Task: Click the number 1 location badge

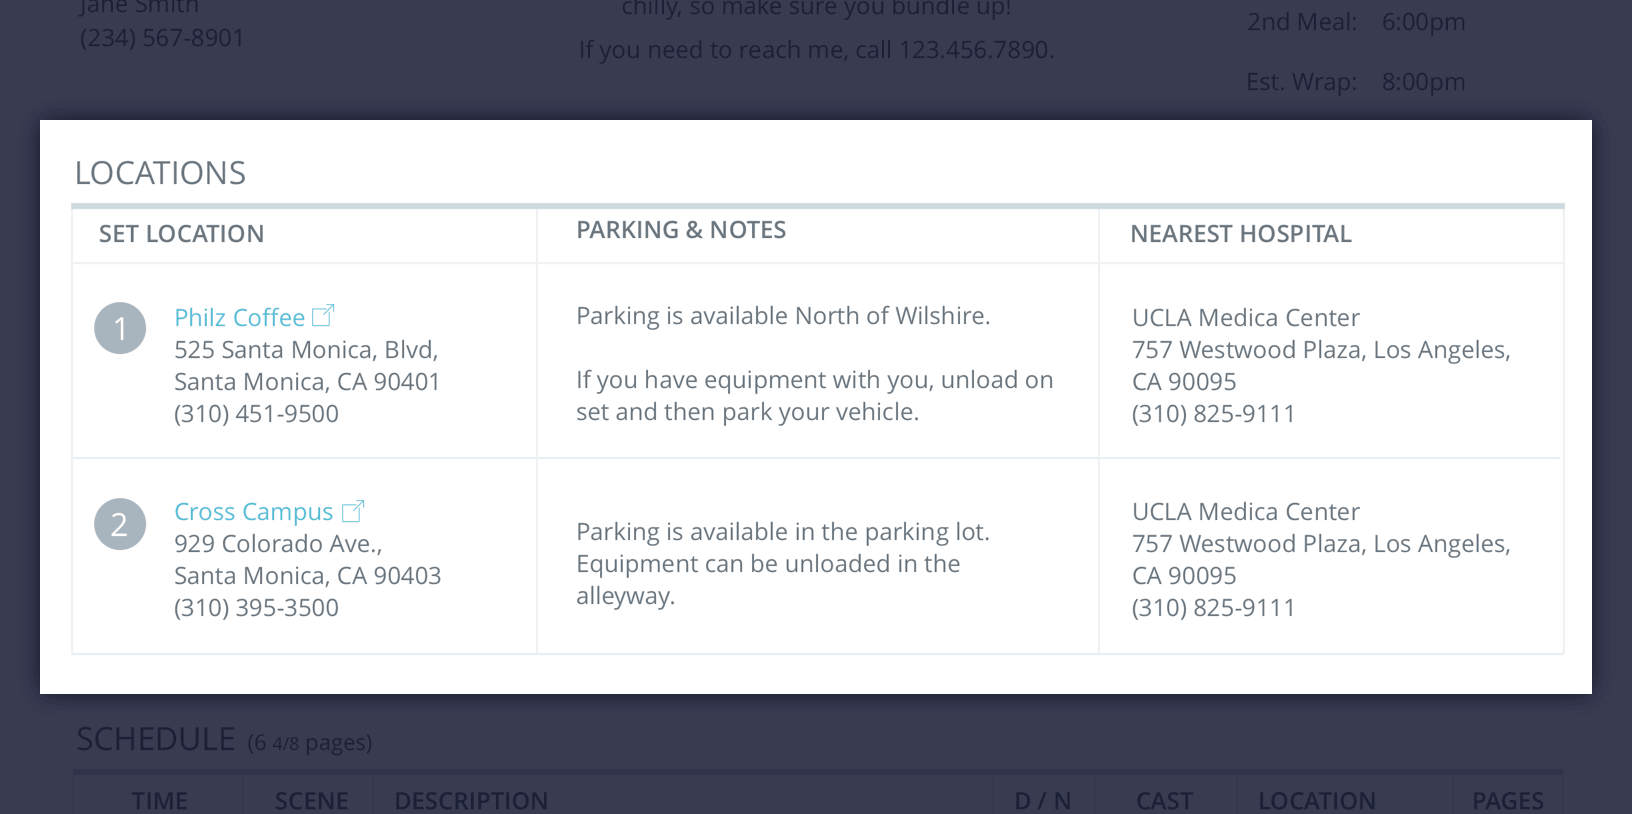Action: [120, 328]
